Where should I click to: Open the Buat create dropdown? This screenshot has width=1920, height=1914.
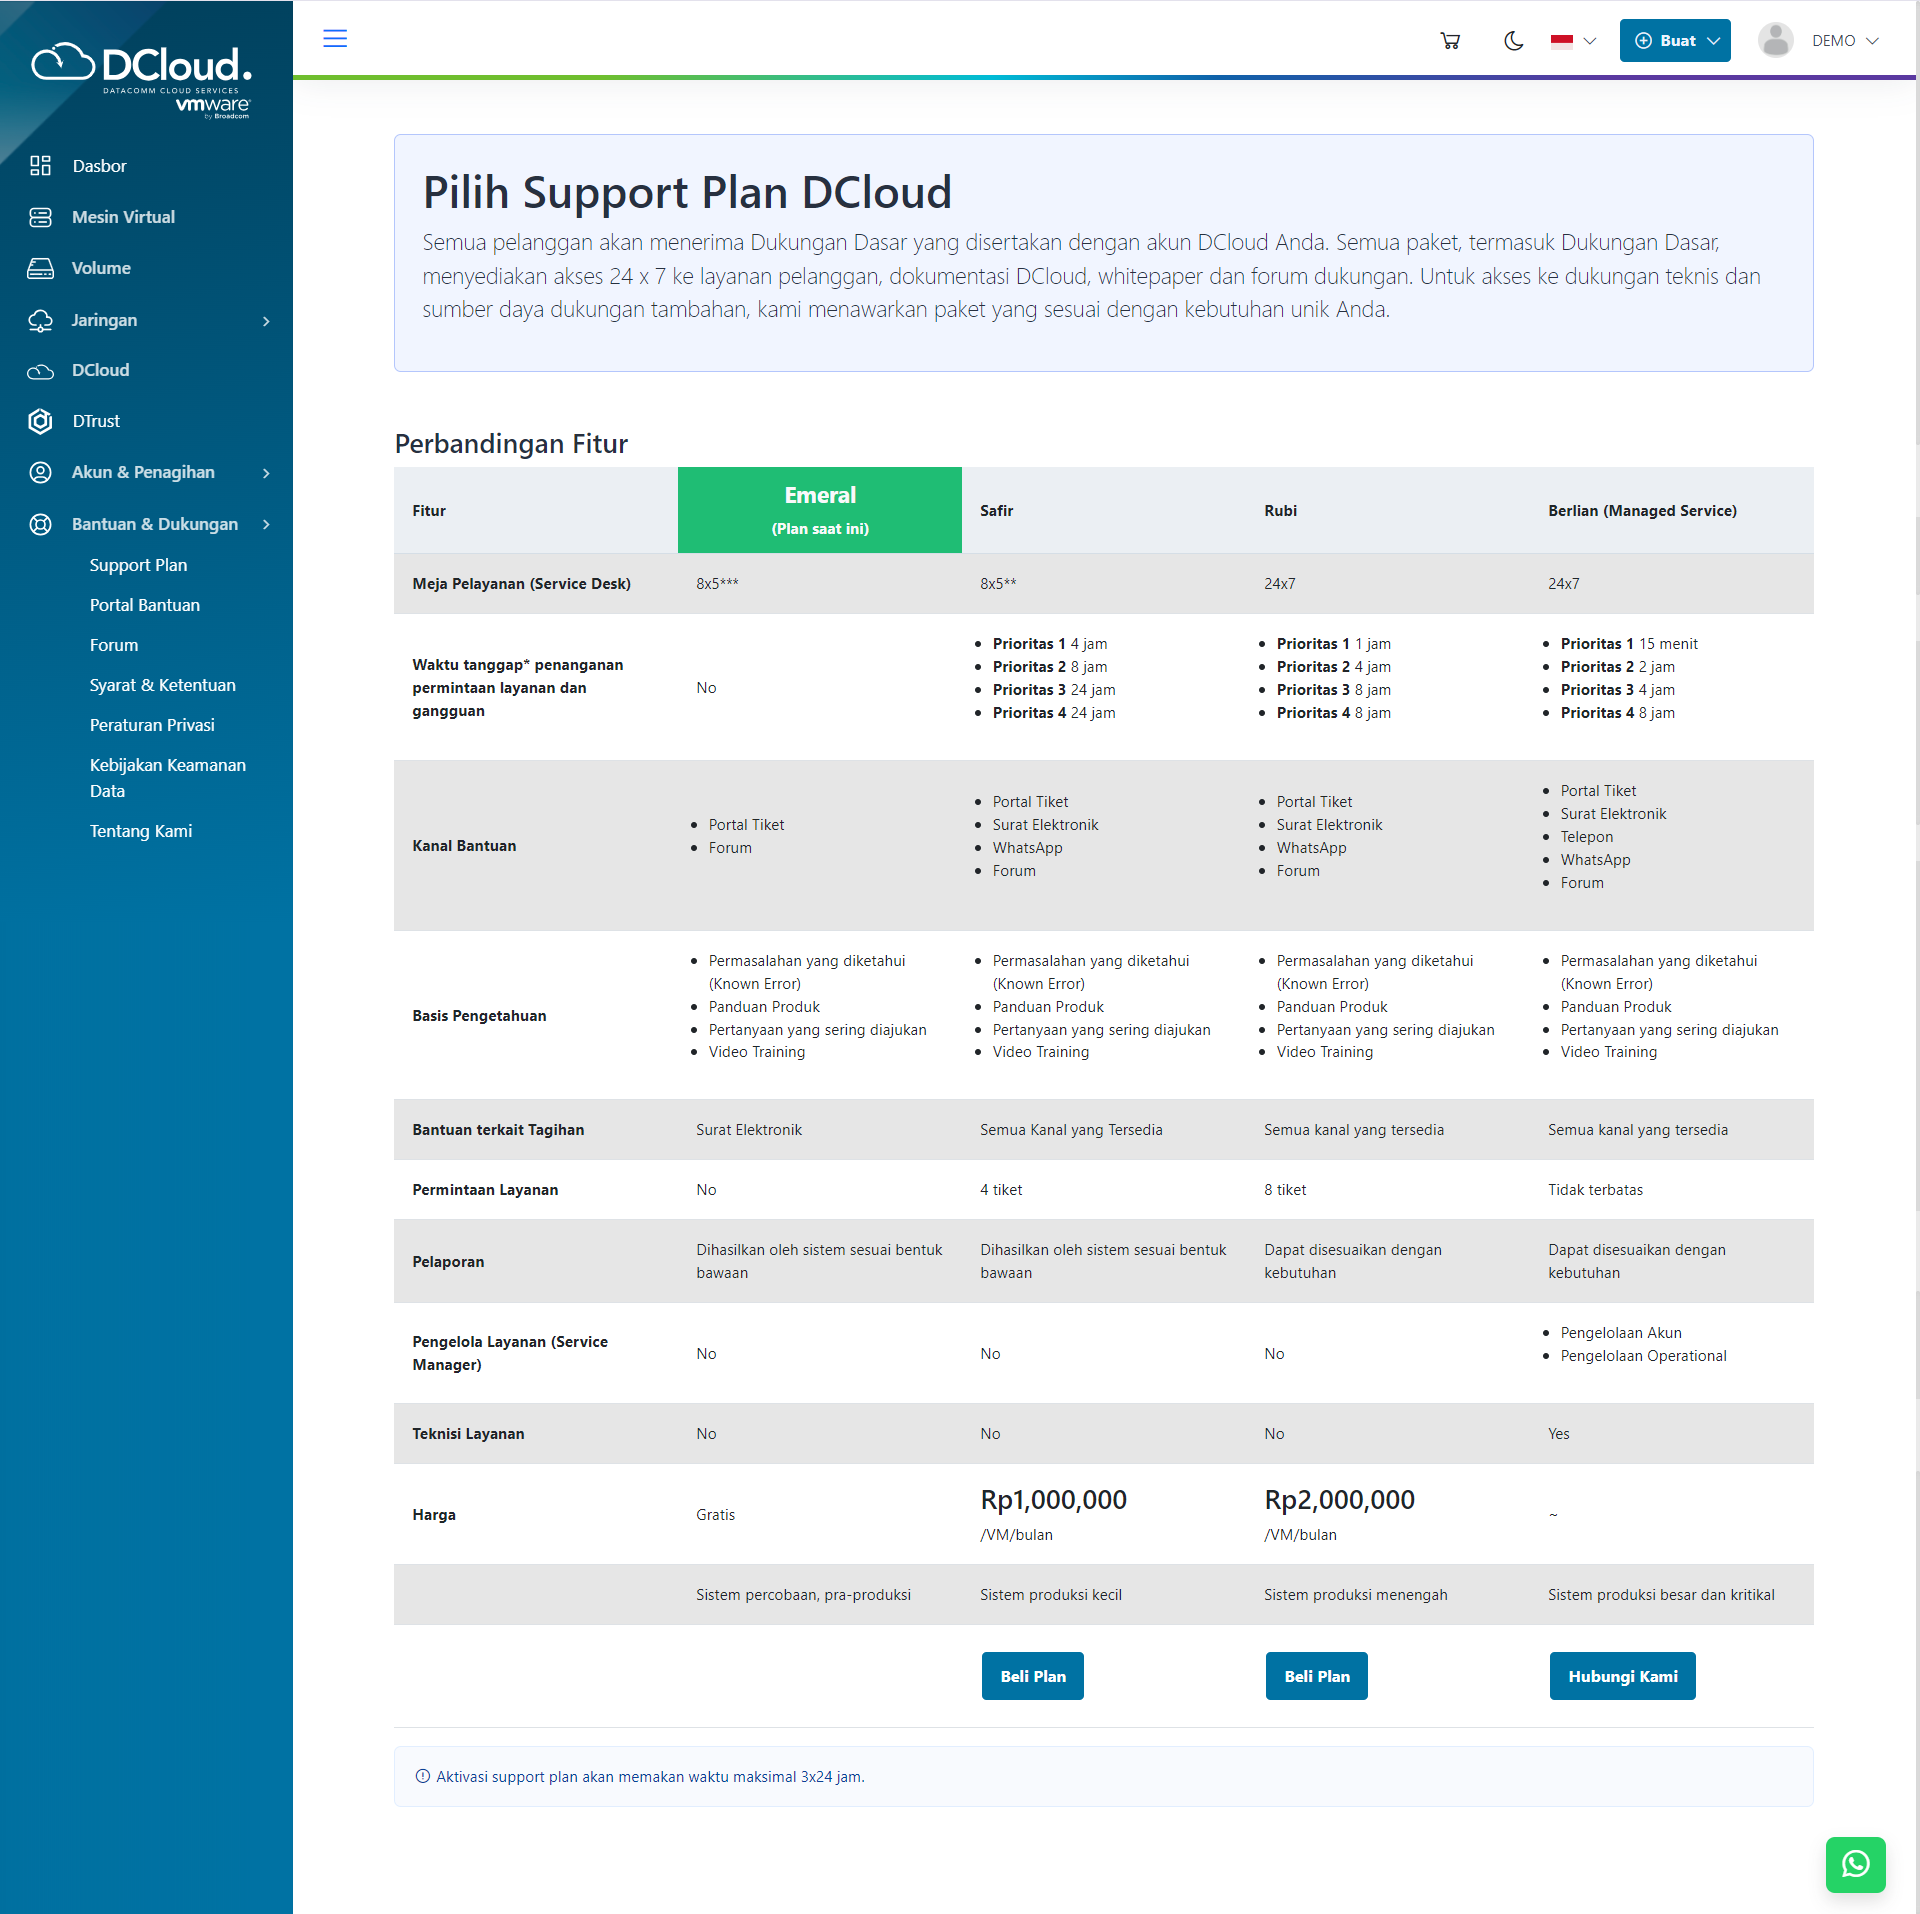(x=1675, y=41)
